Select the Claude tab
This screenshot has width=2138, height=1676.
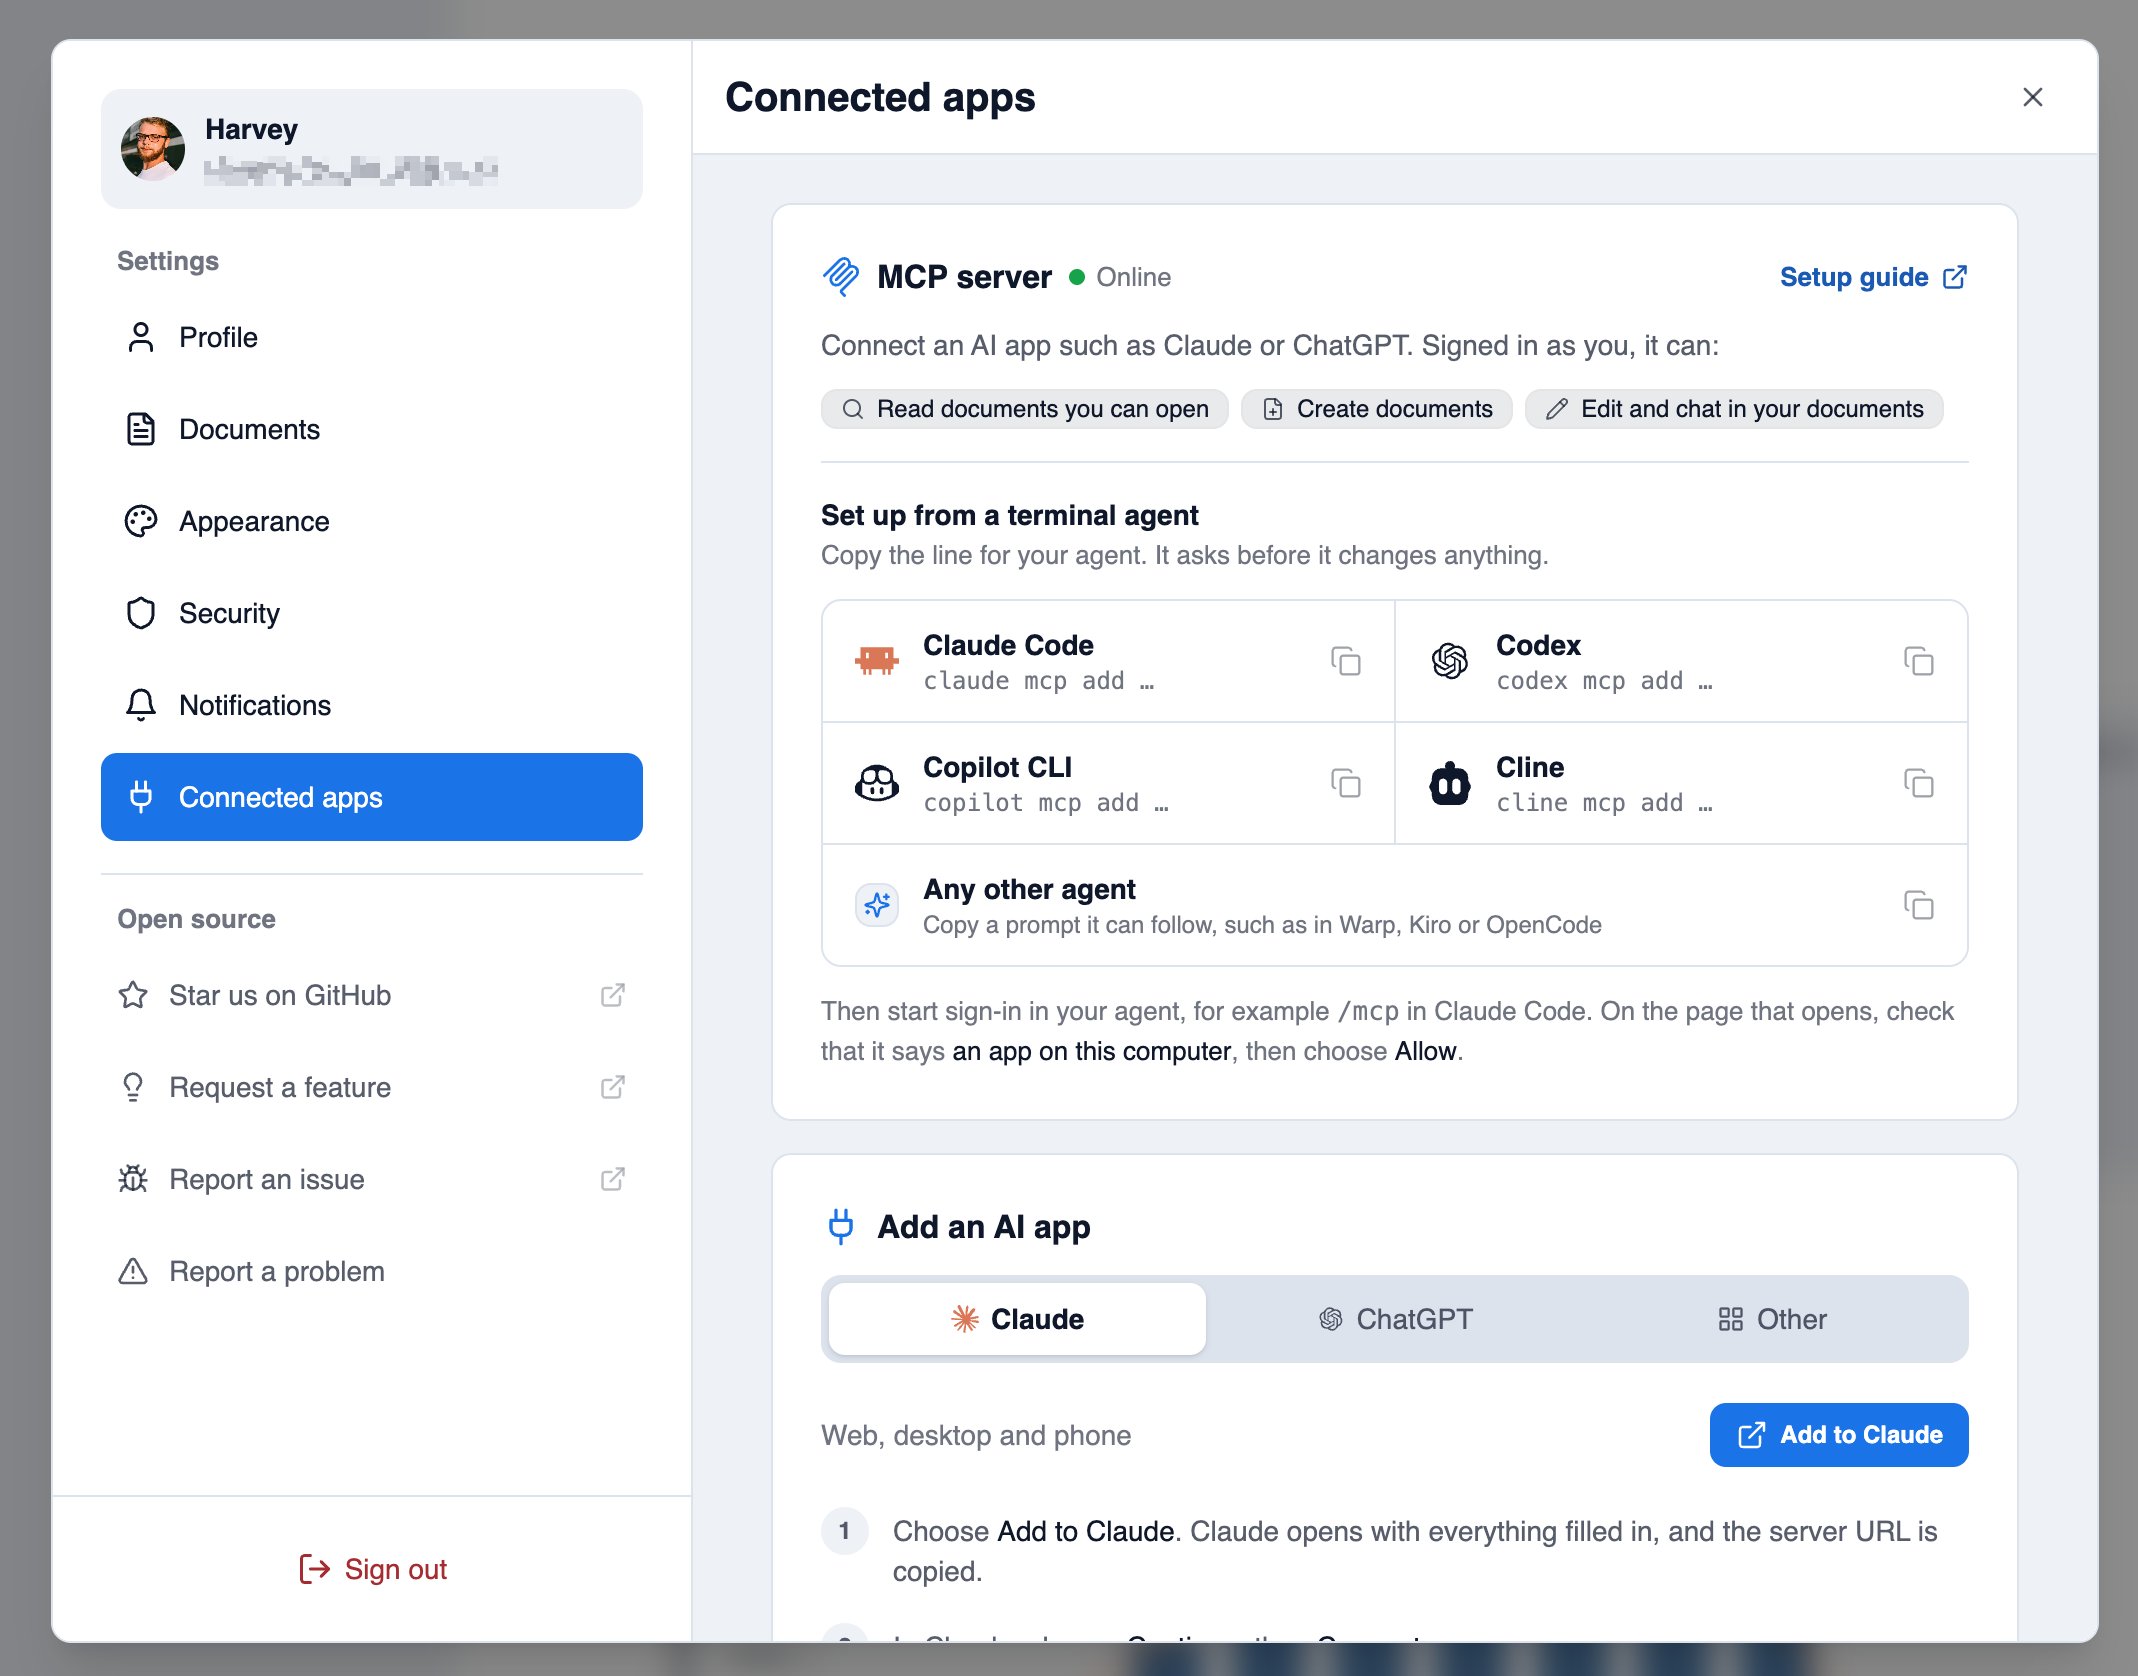[x=1017, y=1319]
